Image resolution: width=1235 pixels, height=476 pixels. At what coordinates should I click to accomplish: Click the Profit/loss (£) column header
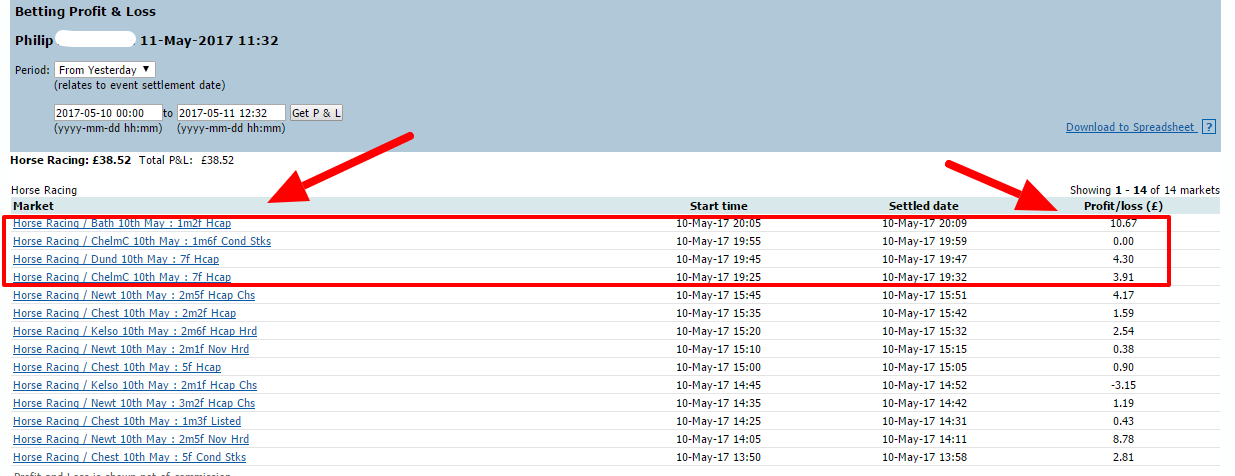pyautogui.click(x=1124, y=206)
